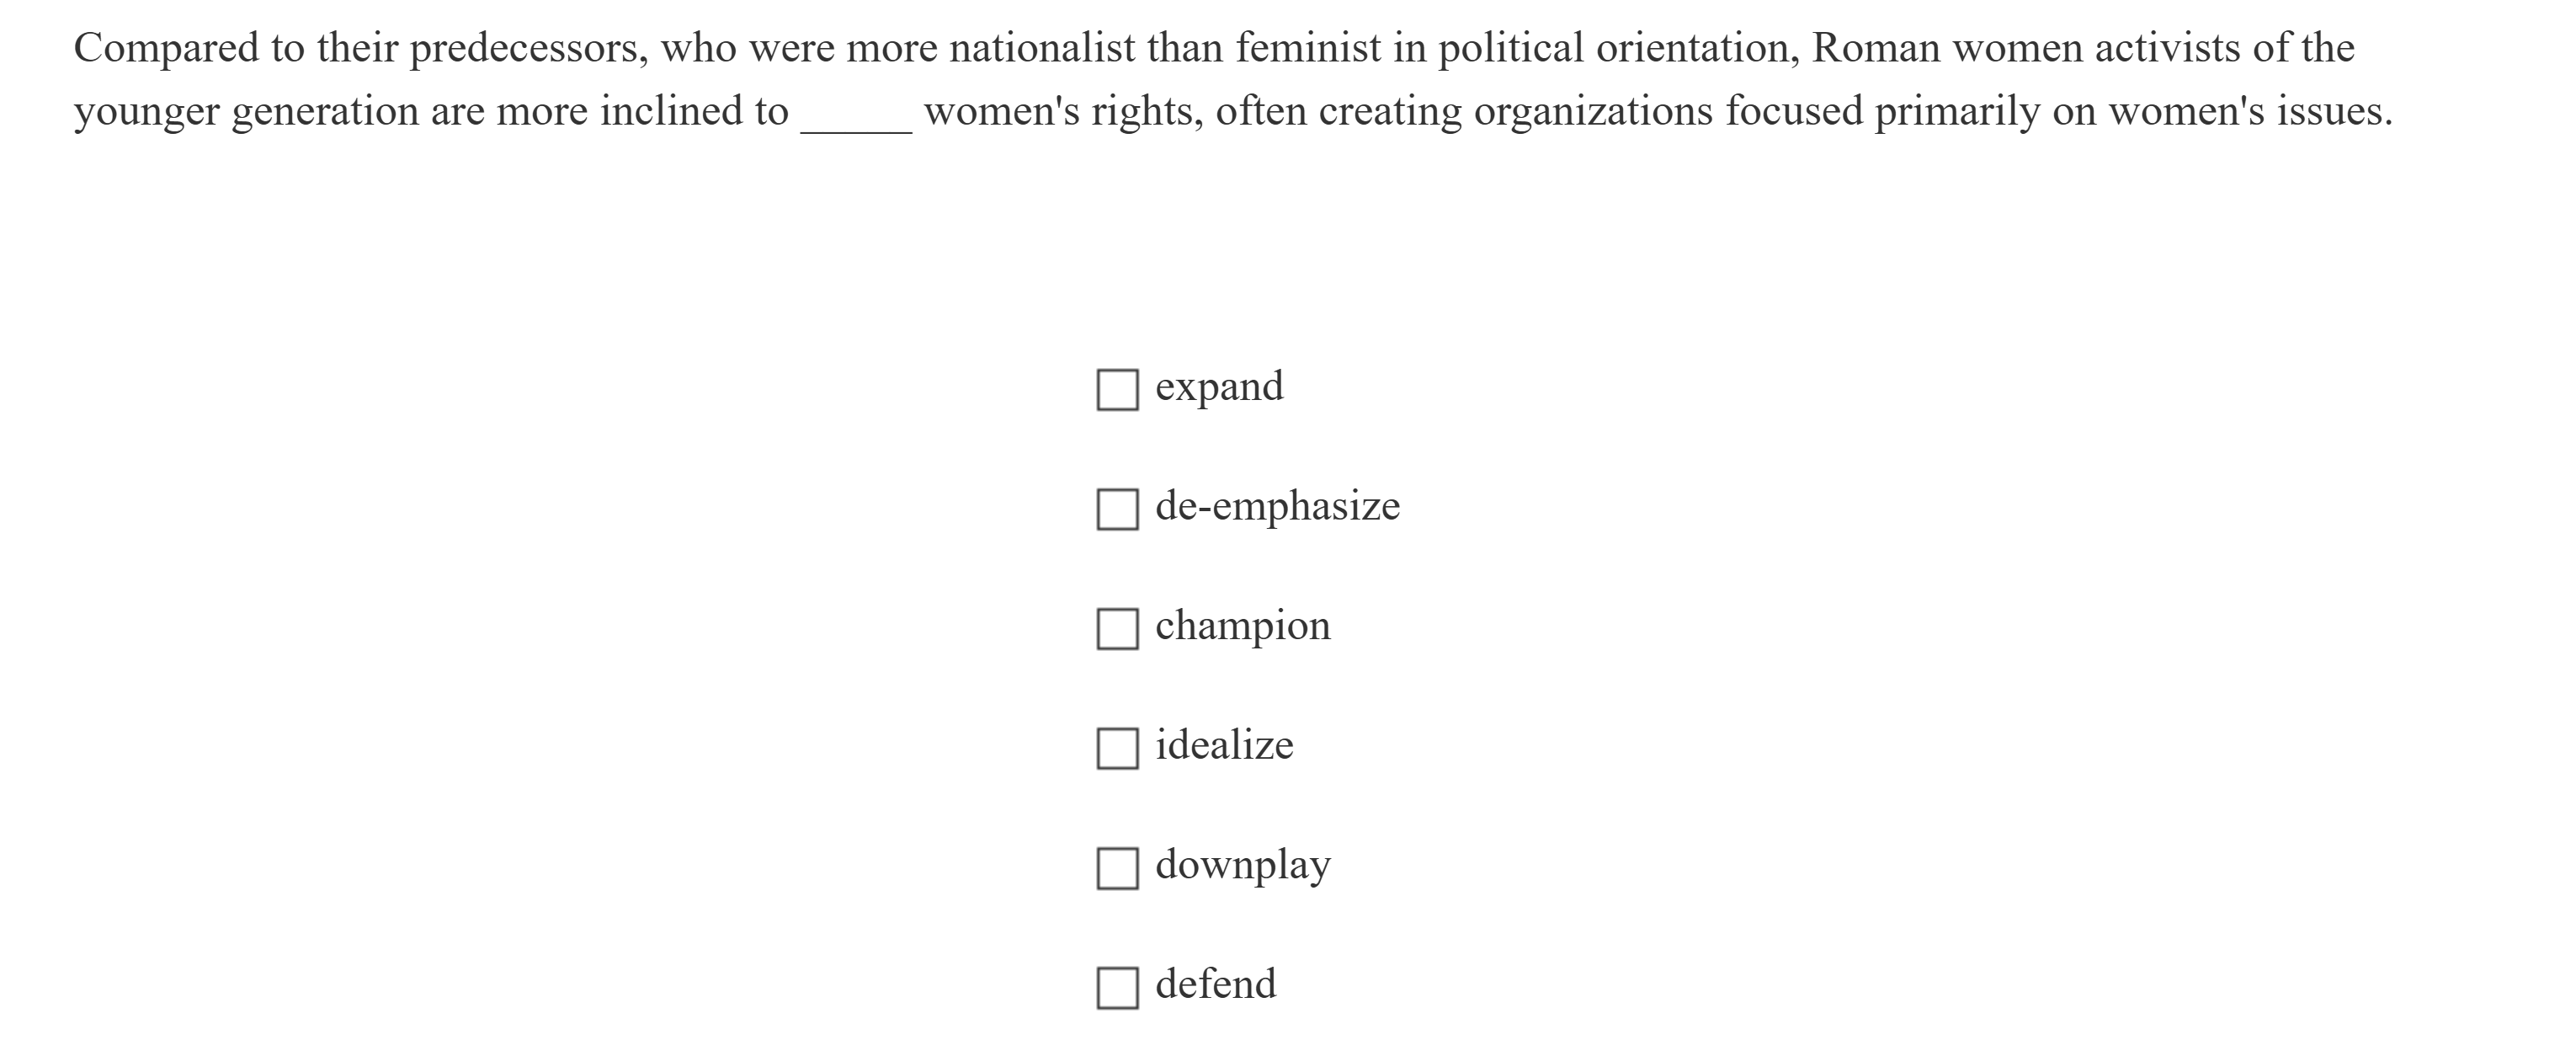Enable the "champion" checkbox
The width and height of the screenshot is (2576, 1040).
[x=1117, y=628]
